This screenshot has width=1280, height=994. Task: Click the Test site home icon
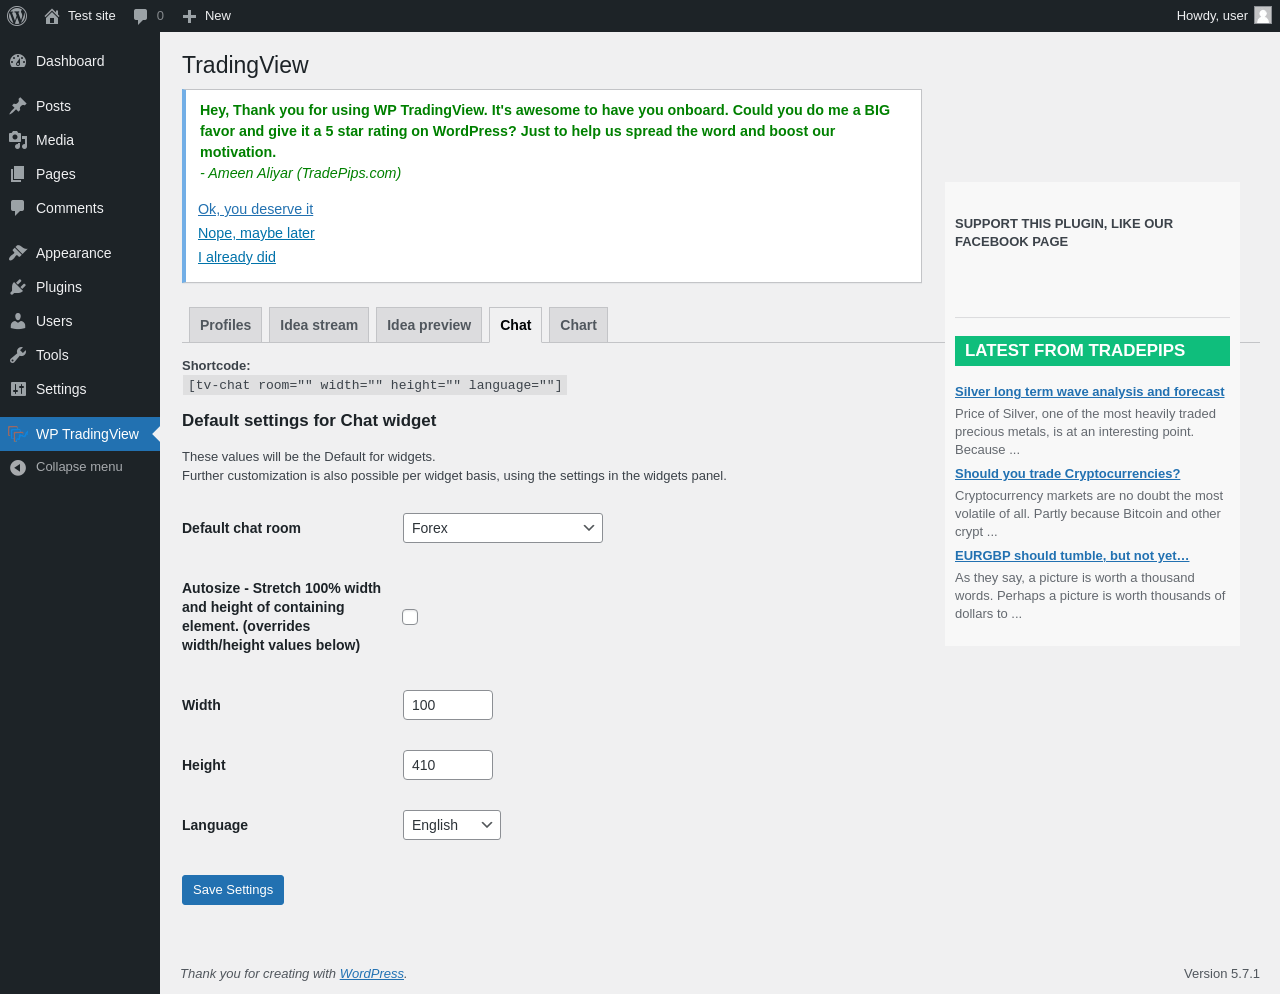tap(52, 16)
